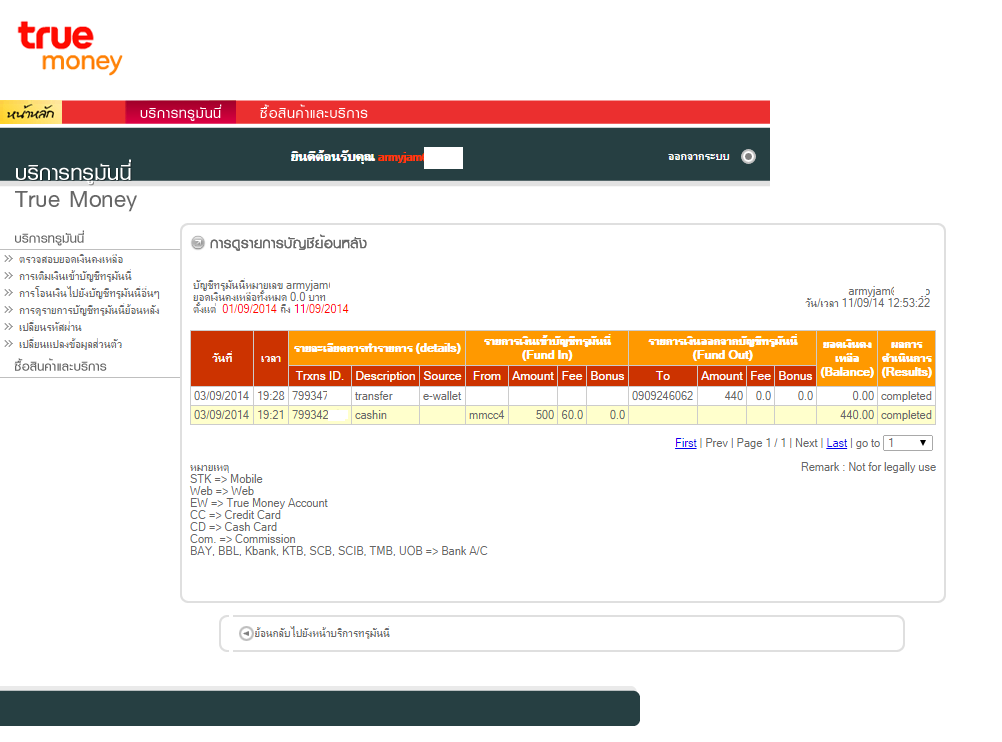Open the หน้าหลัก home tab
The image size is (1002, 742).
coord(31,112)
